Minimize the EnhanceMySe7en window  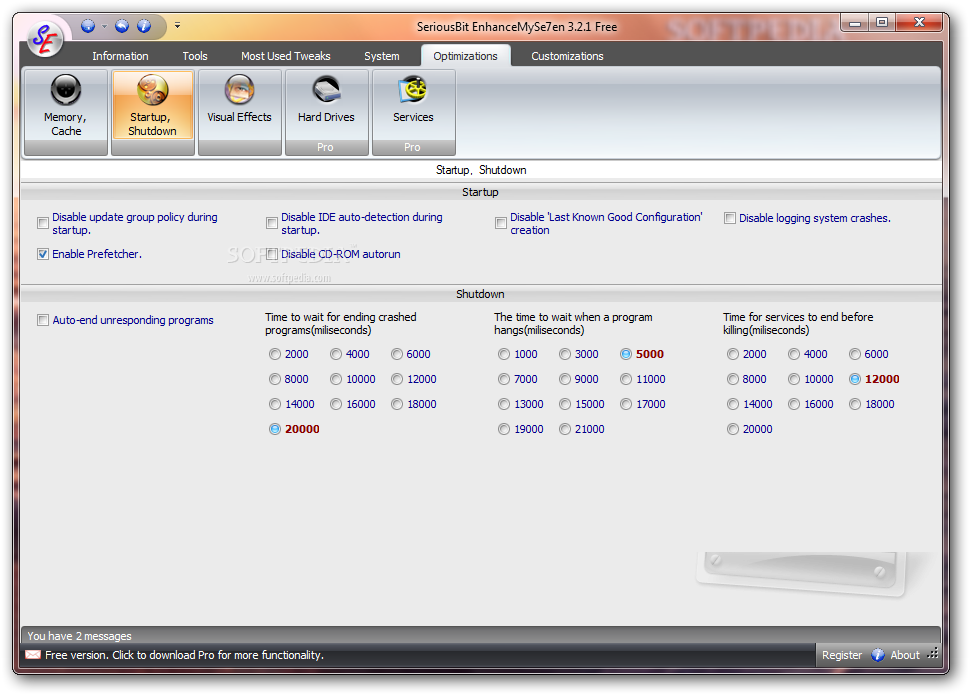click(x=855, y=23)
